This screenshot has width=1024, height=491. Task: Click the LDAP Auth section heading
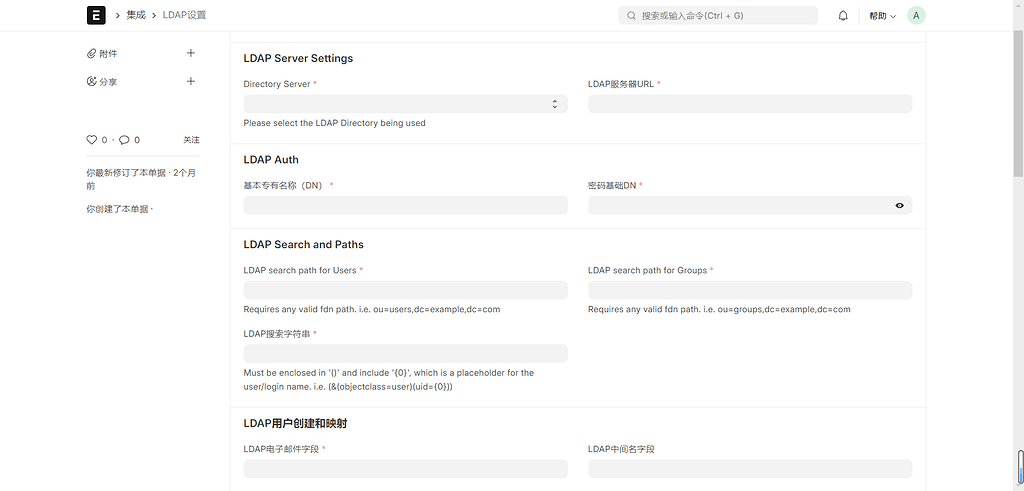click(x=271, y=159)
